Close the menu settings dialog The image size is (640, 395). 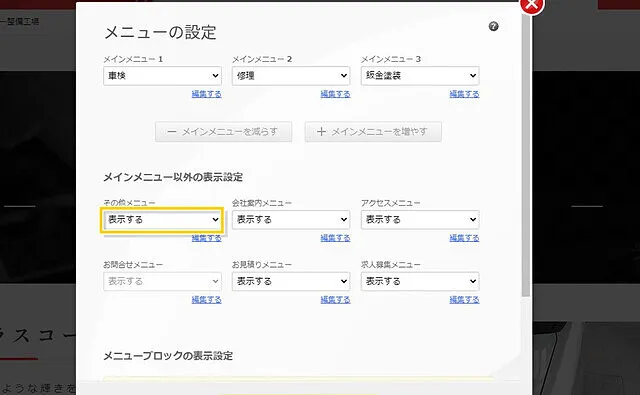point(531,4)
